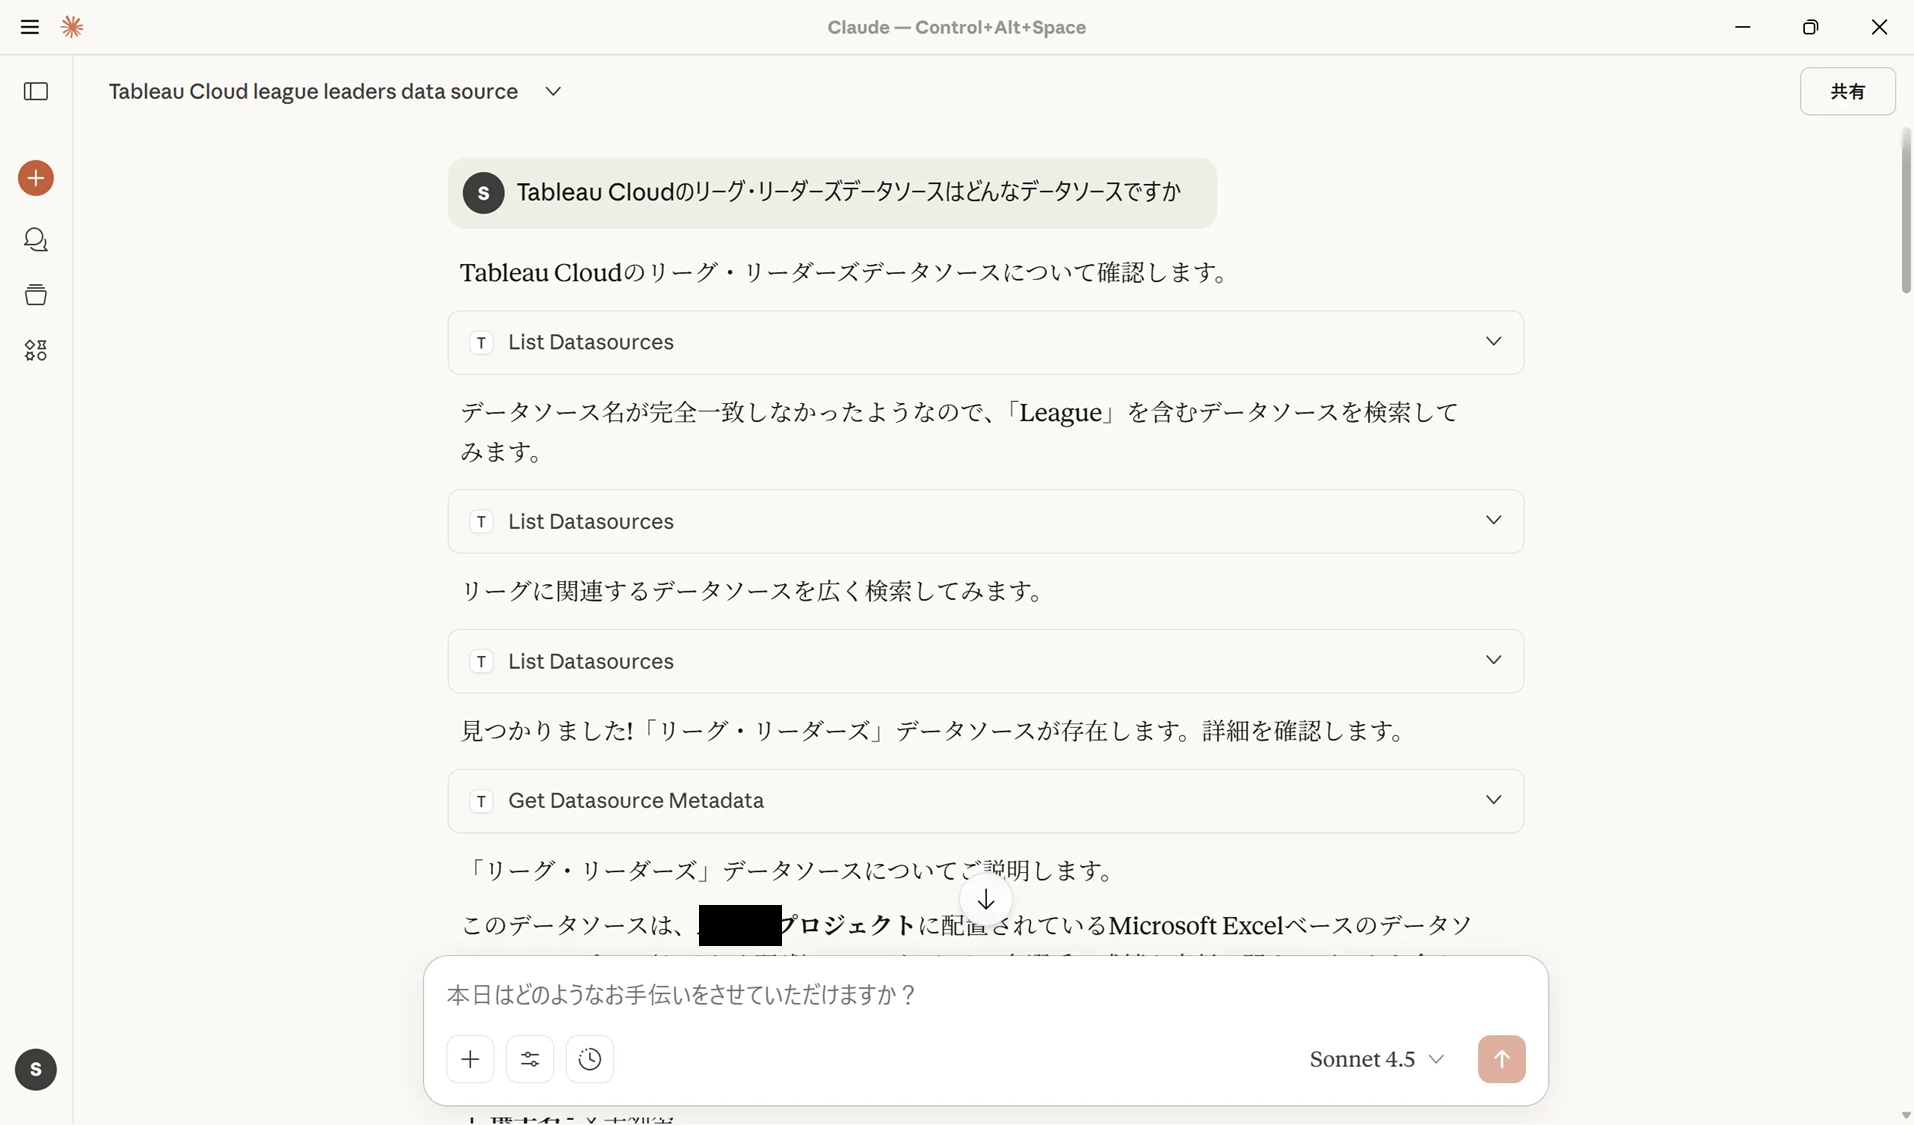
Task: Open the user avatar S menu
Action: tap(36, 1069)
